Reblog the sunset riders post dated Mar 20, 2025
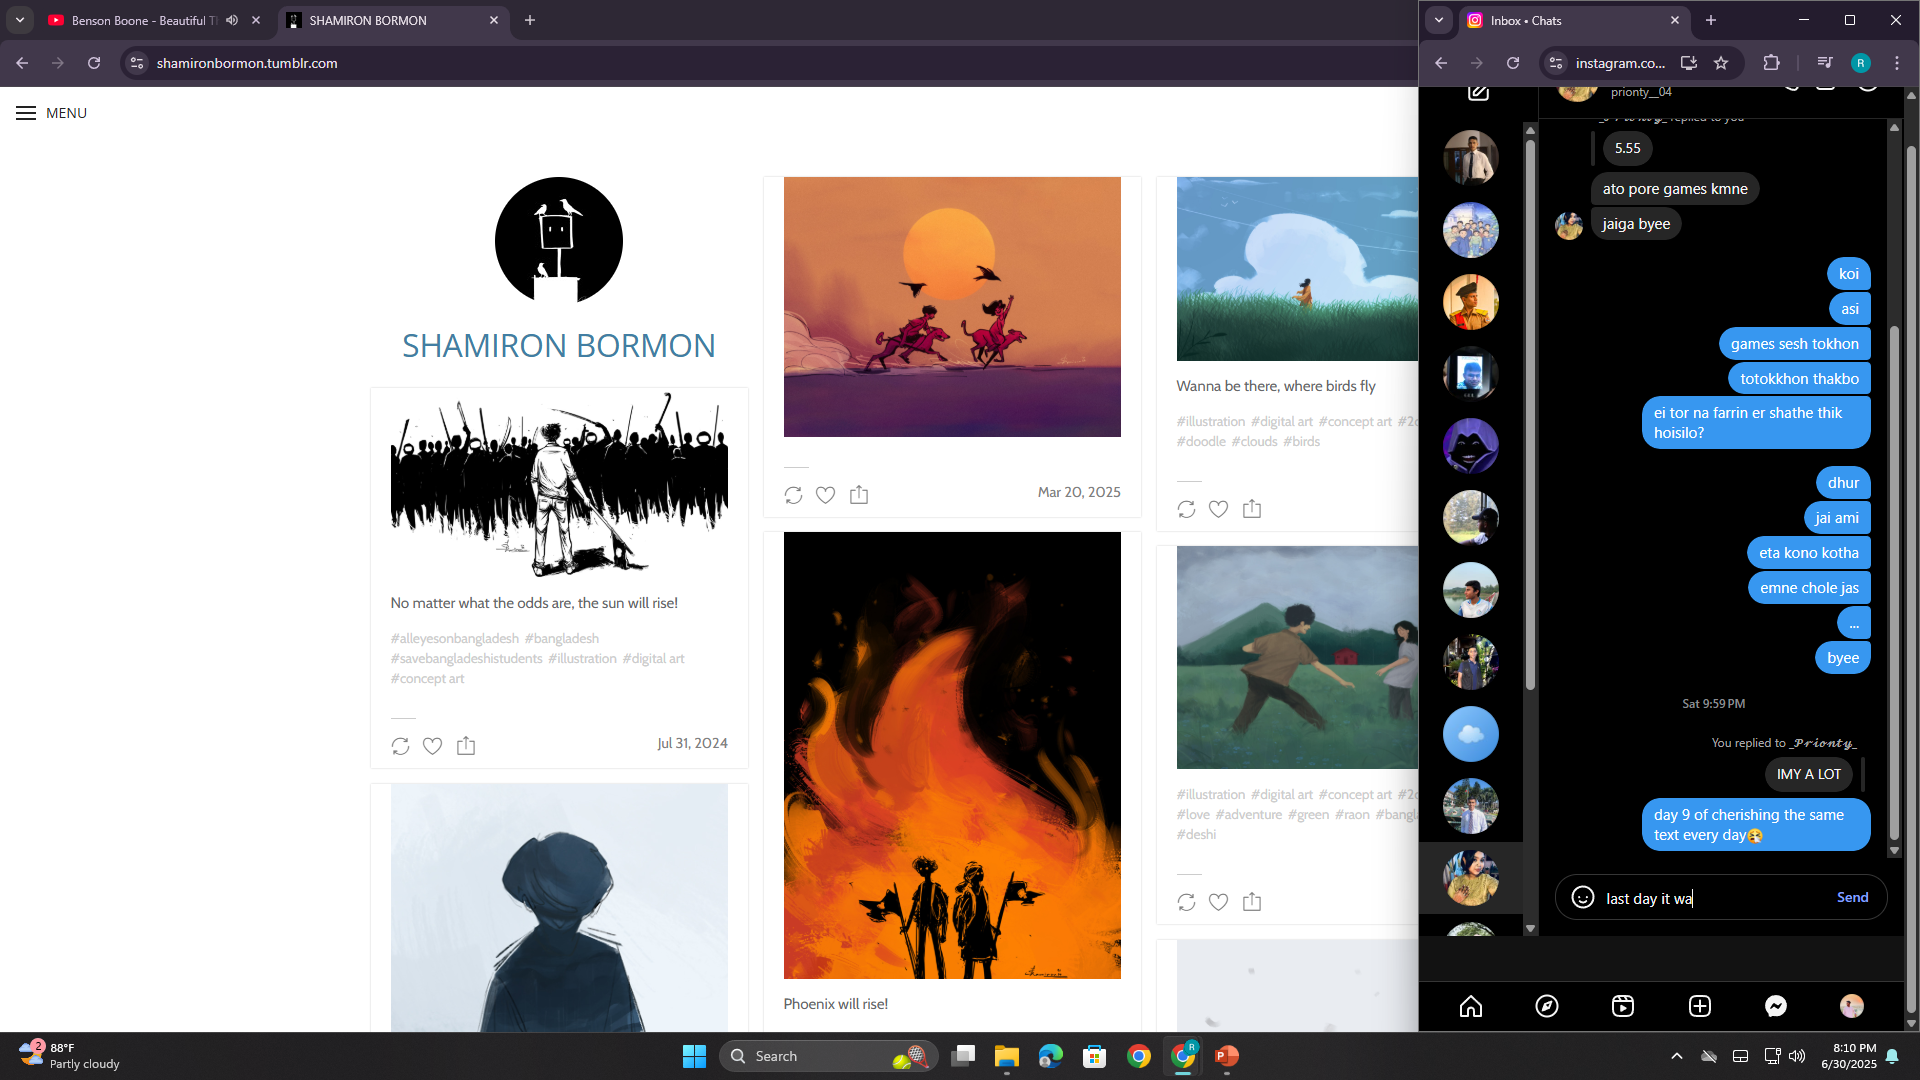The width and height of the screenshot is (1920, 1080). [793, 495]
